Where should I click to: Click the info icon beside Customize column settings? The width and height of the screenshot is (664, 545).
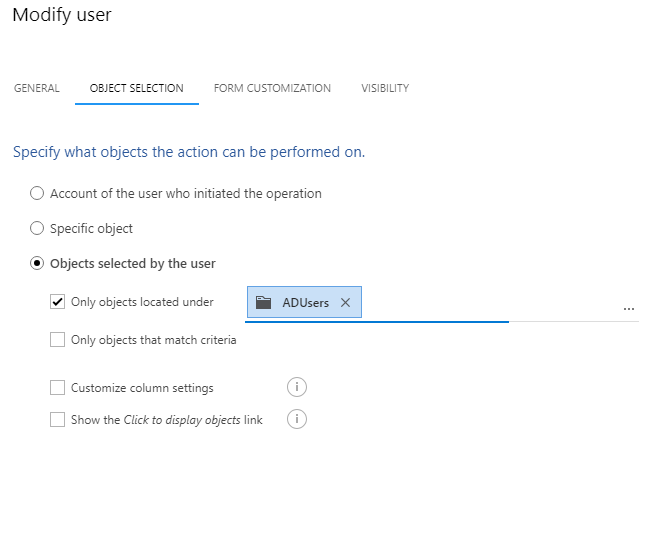click(296, 387)
